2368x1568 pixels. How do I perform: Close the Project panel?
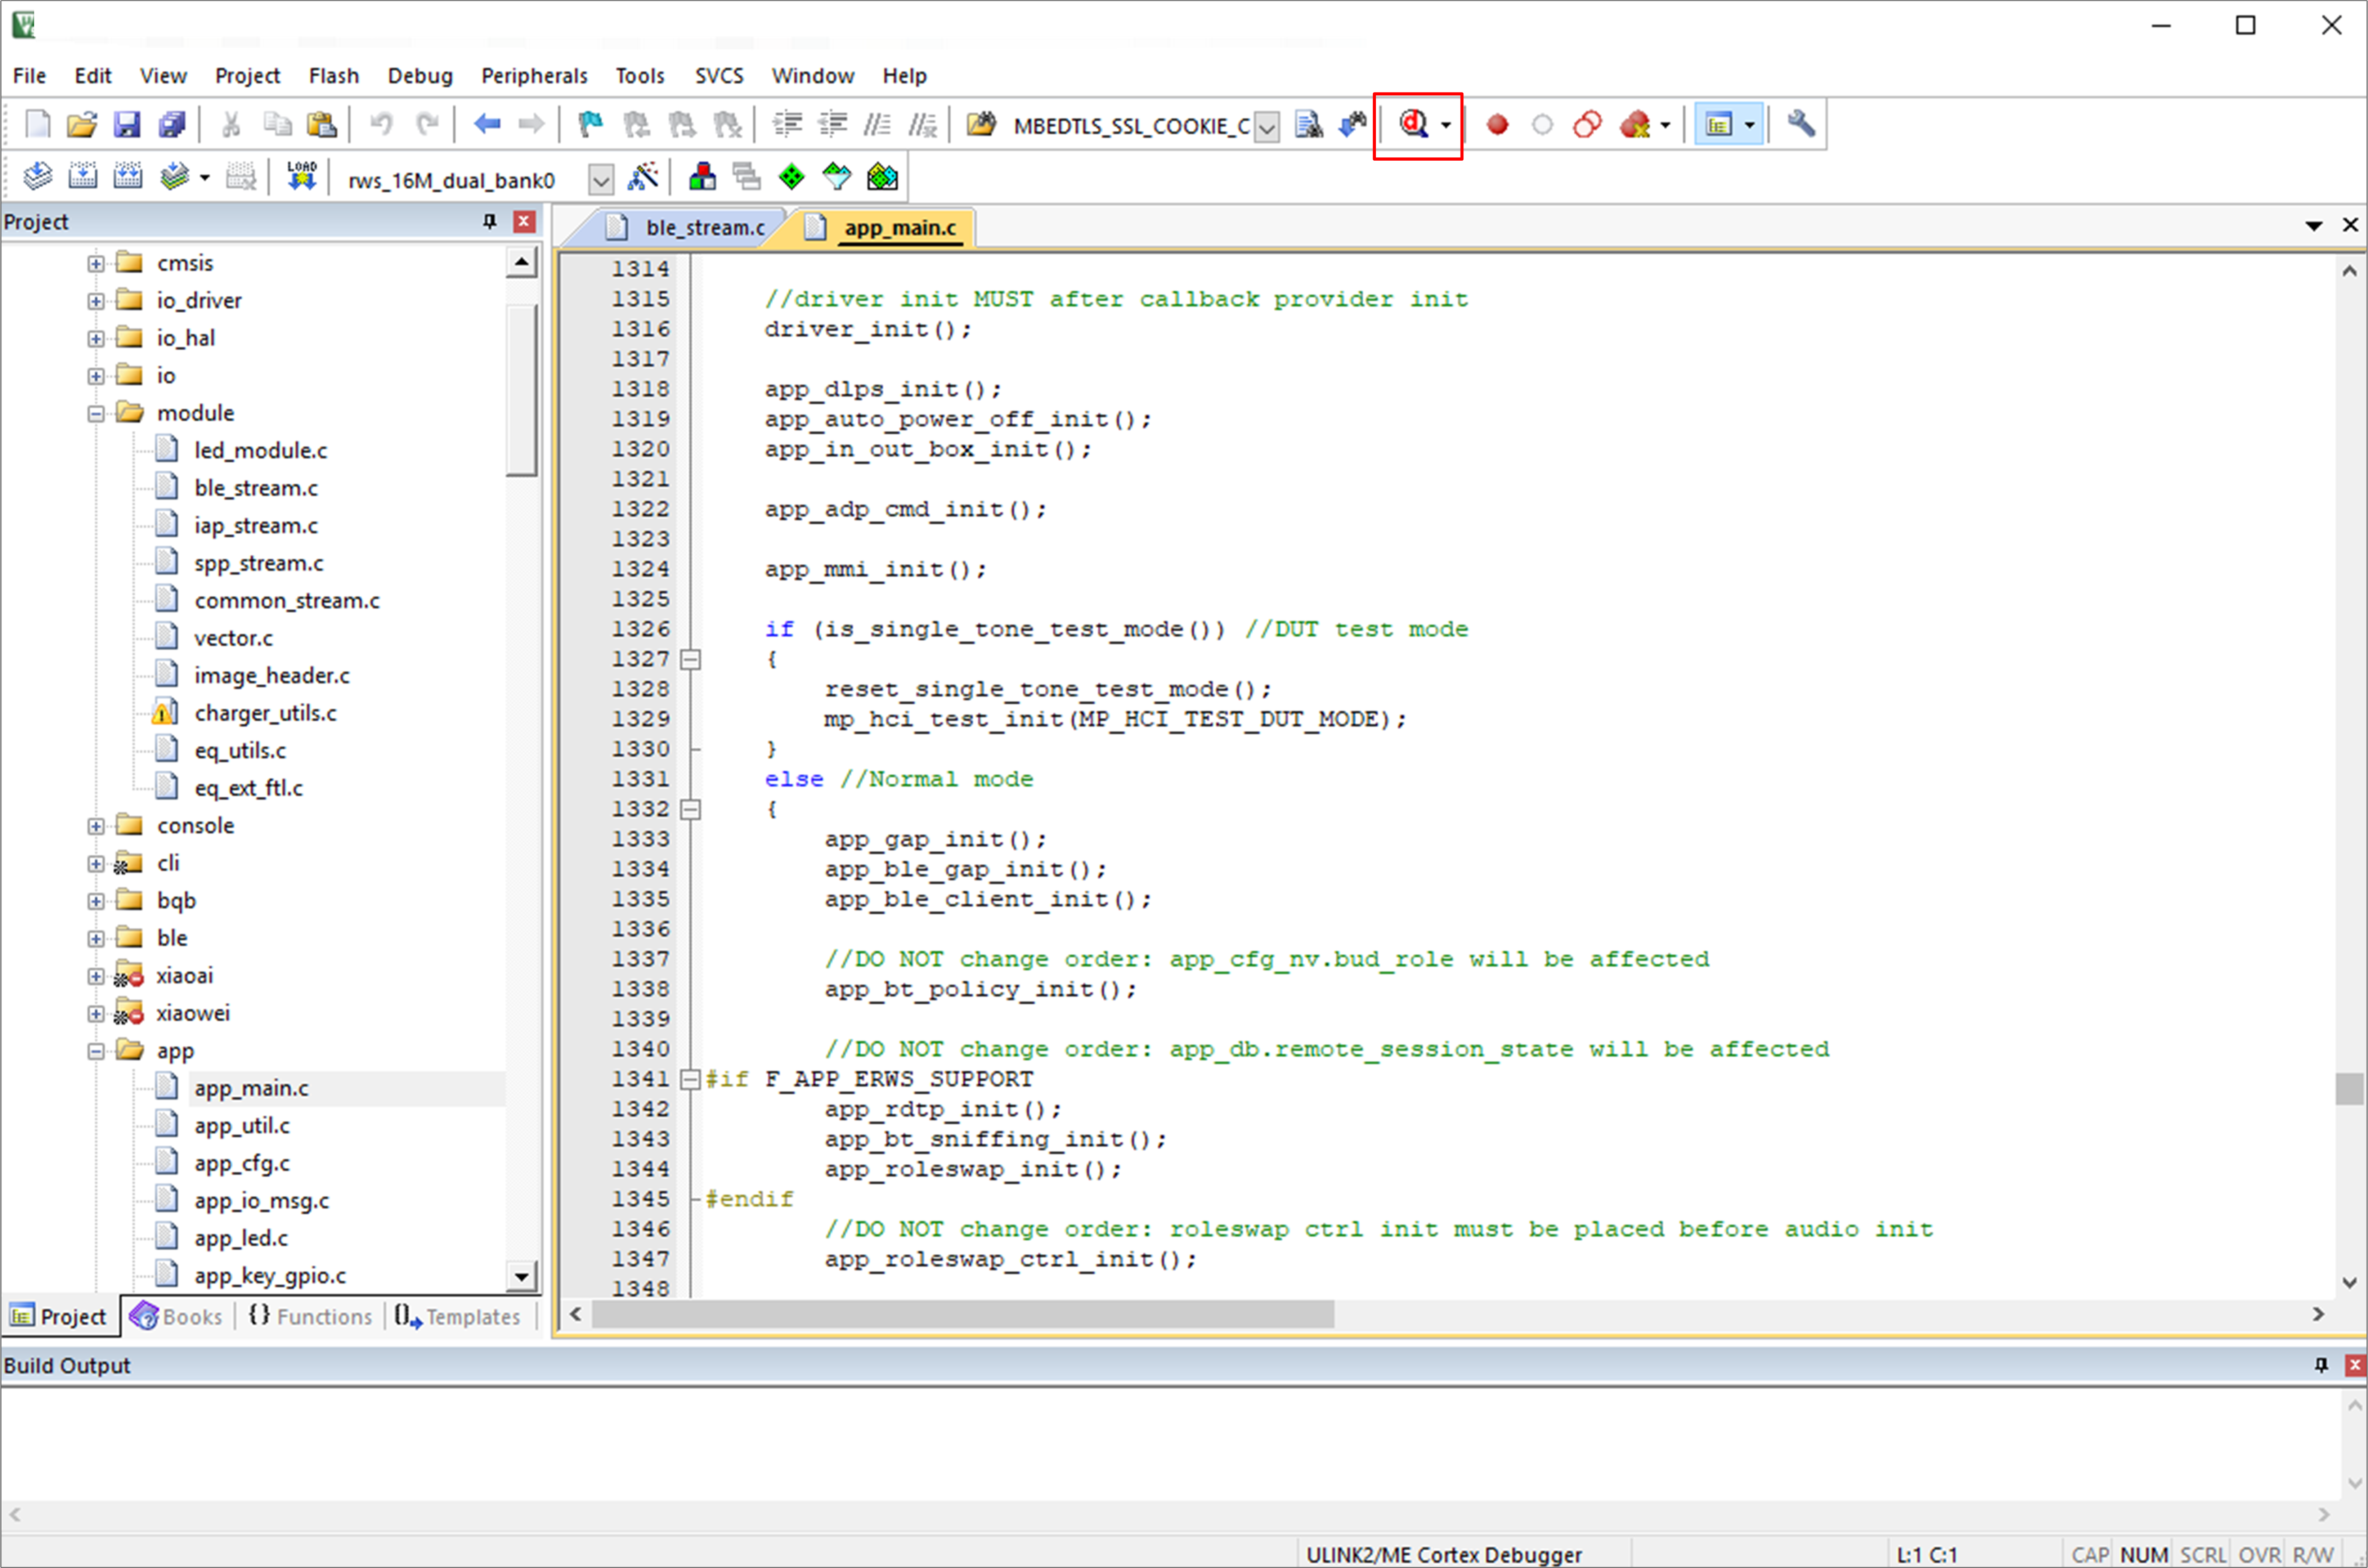point(524,221)
